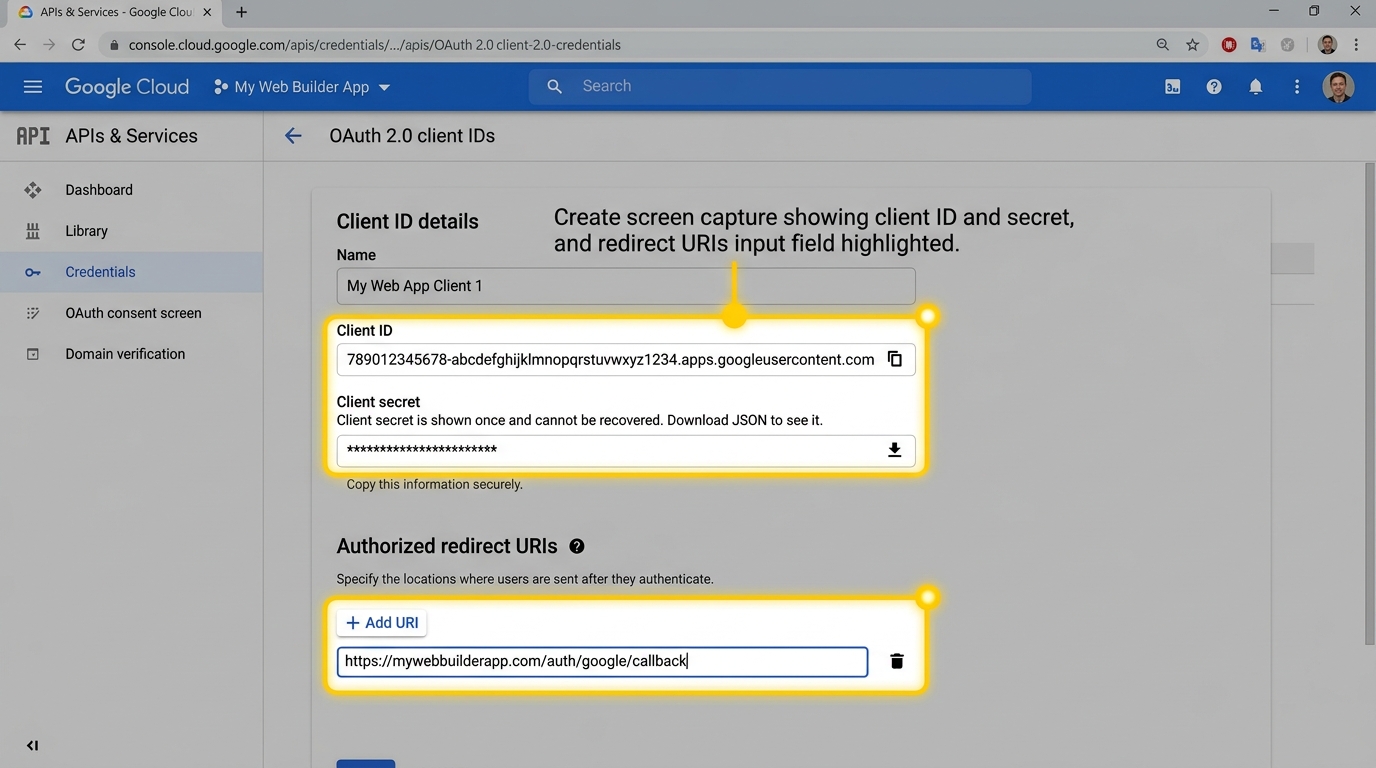Image resolution: width=1376 pixels, height=768 pixels.
Task: Open the more options menu in the blue header
Action: coord(1297,87)
